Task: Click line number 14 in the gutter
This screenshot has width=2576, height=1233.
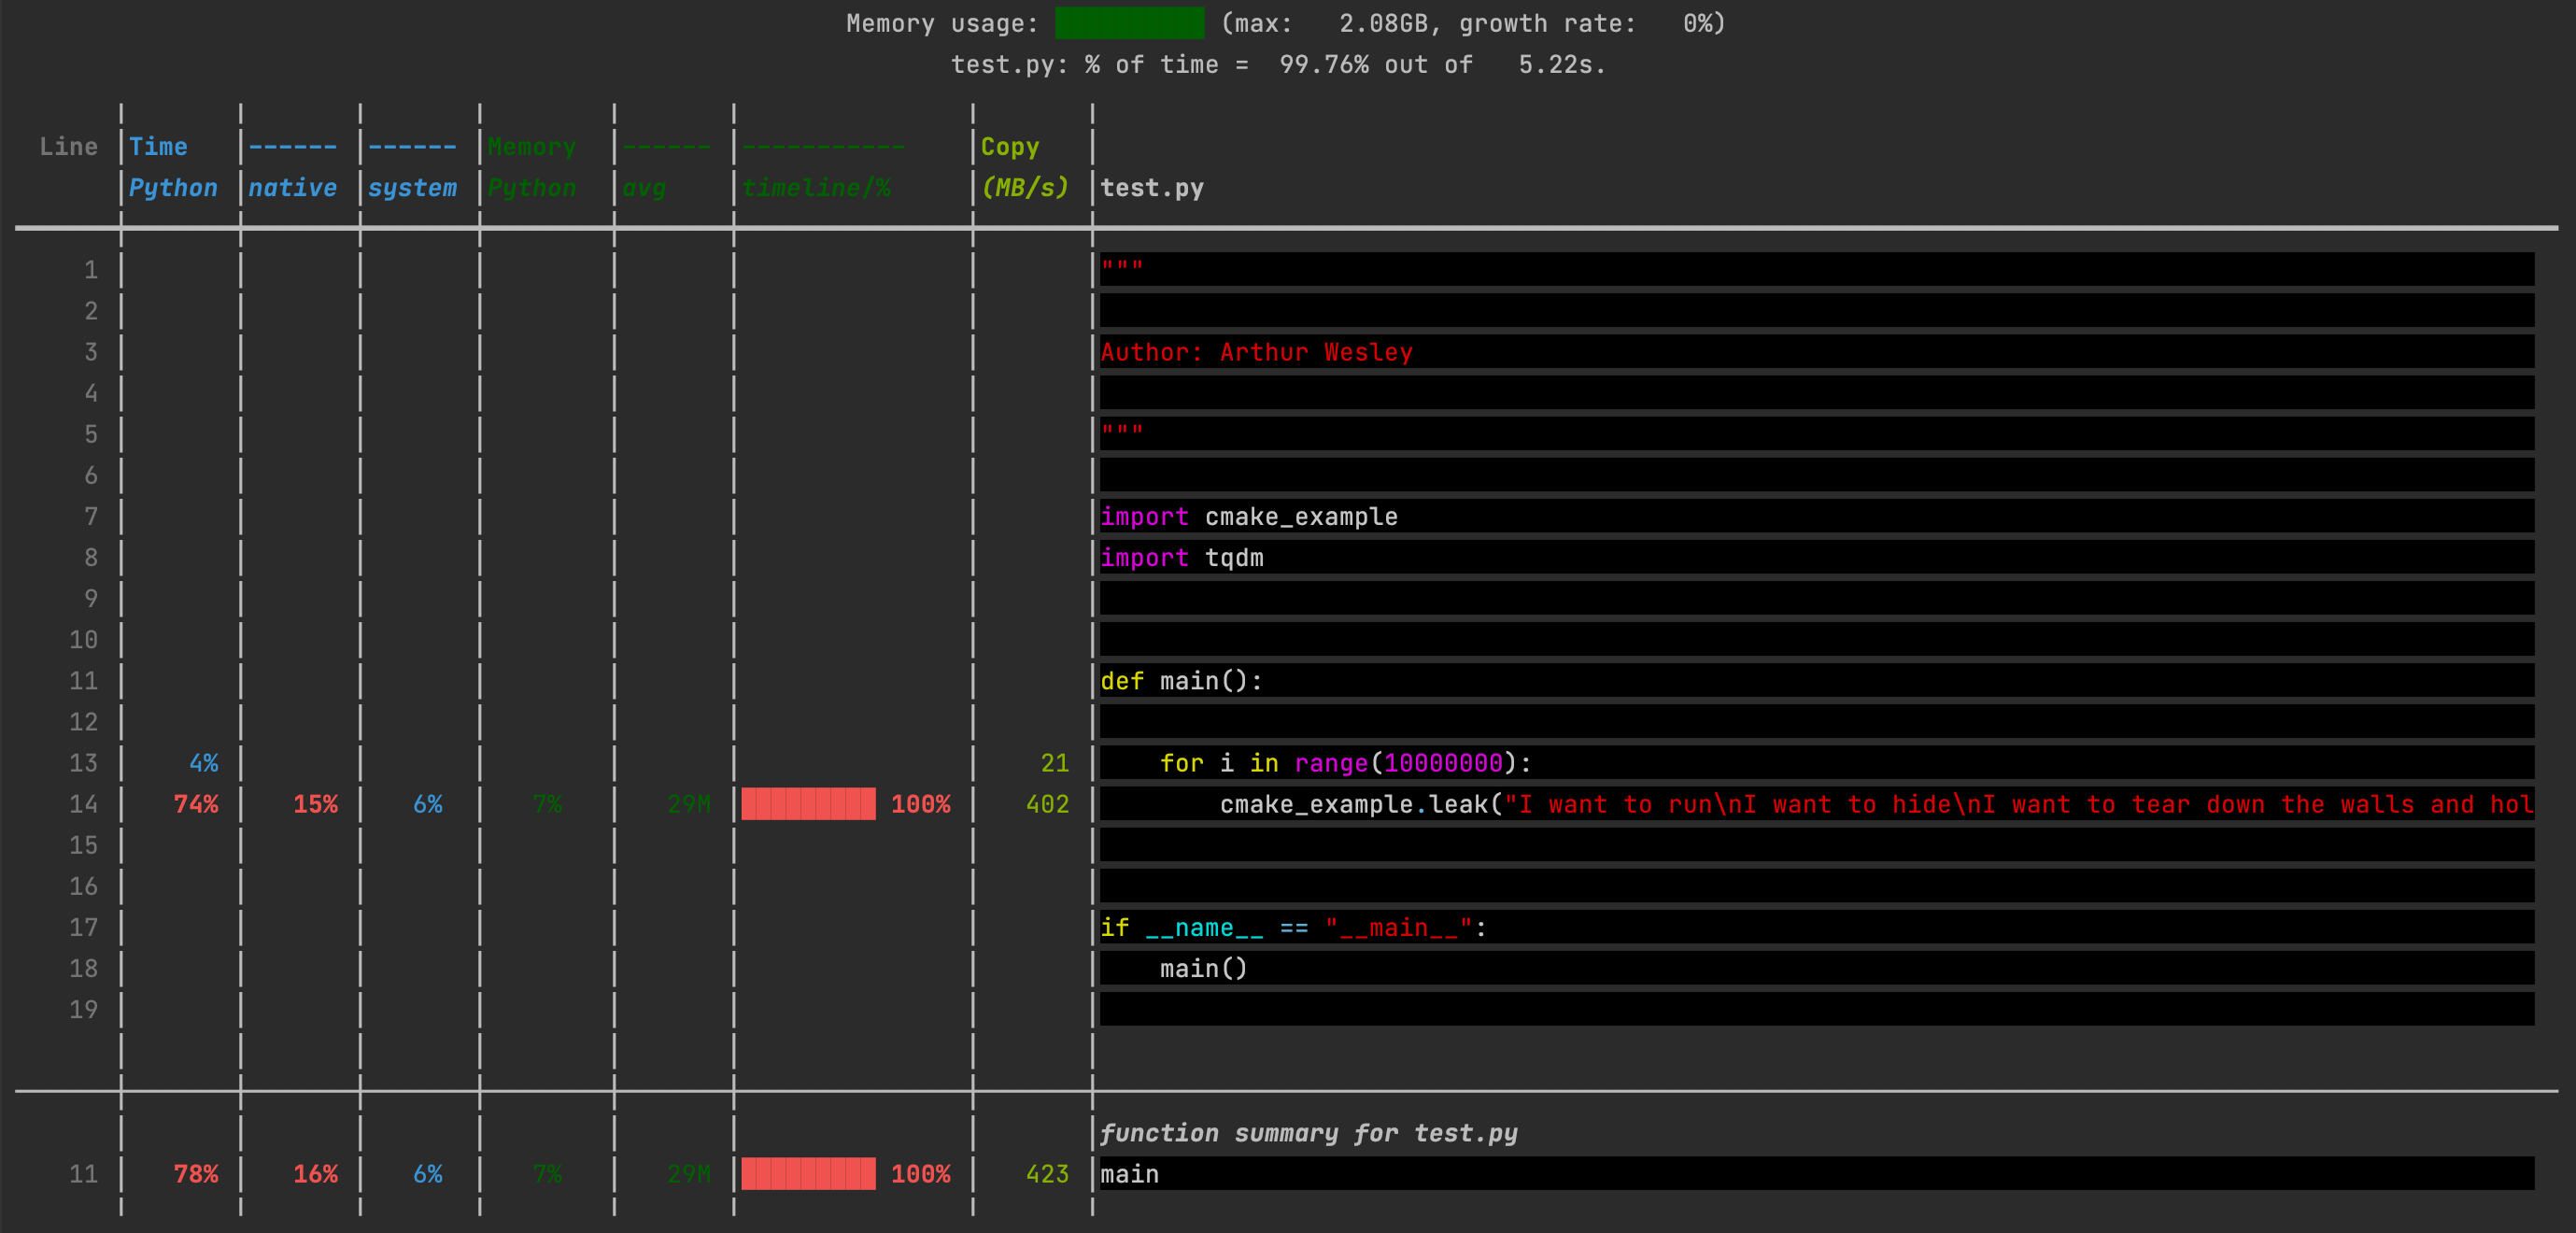Action: click(x=84, y=803)
